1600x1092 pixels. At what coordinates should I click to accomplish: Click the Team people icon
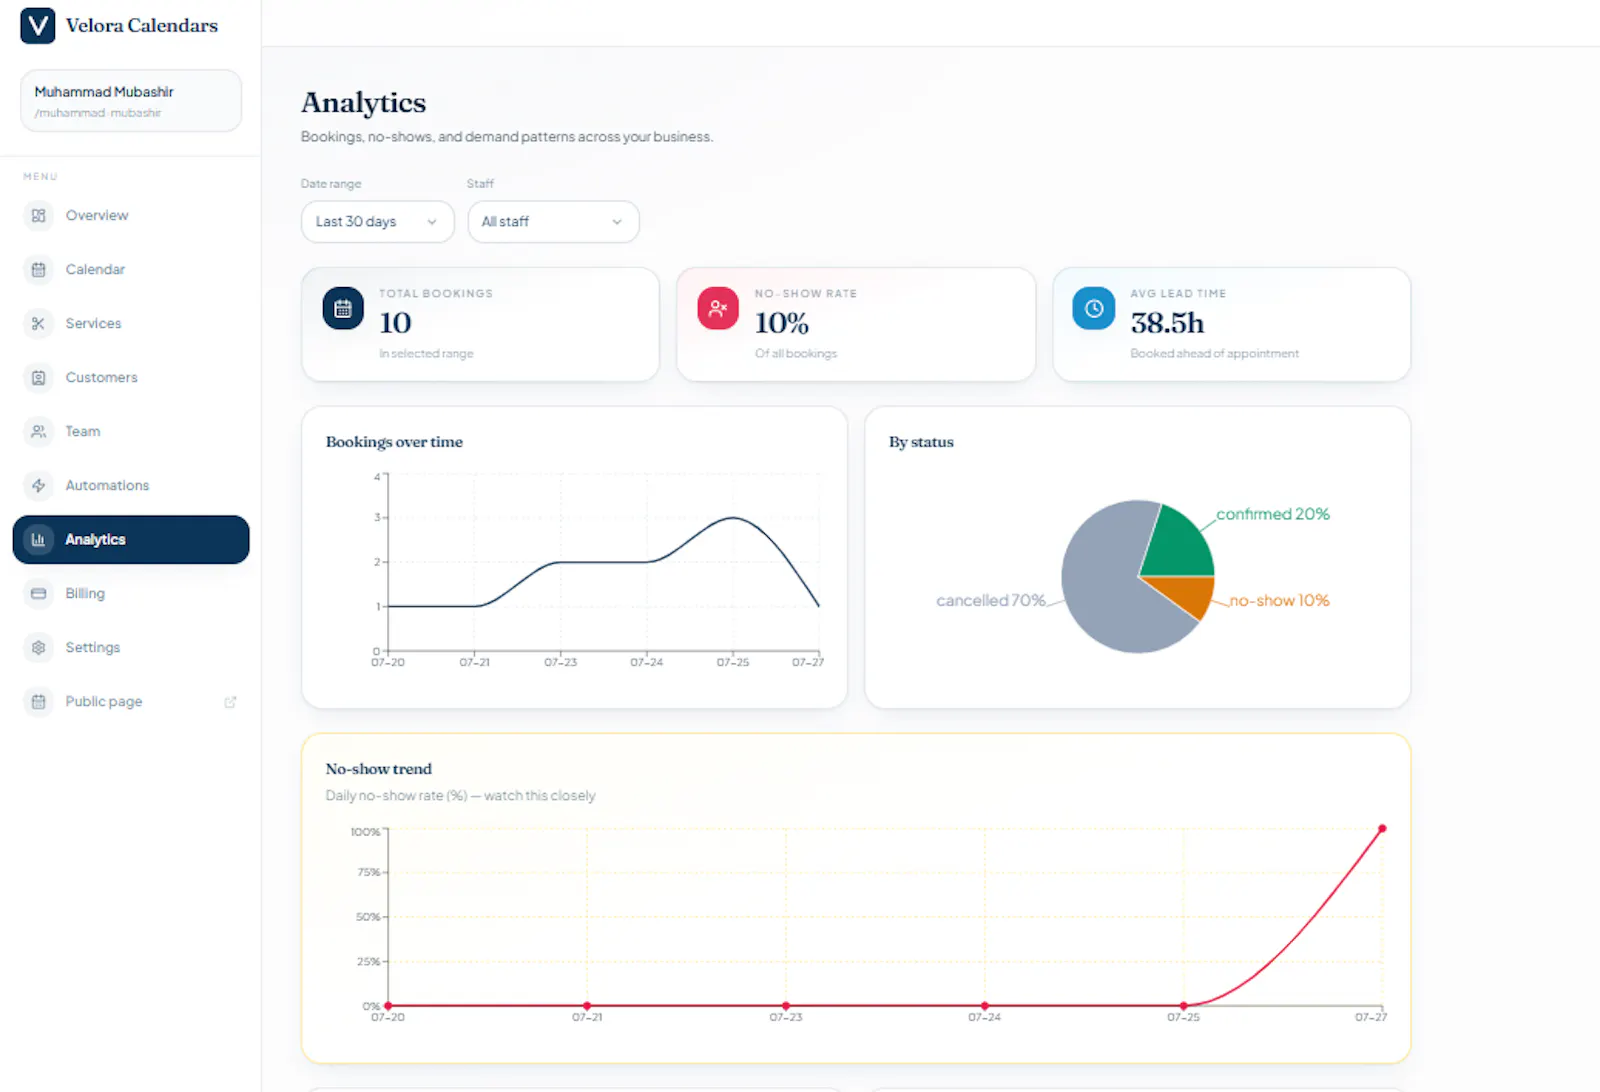38,431
